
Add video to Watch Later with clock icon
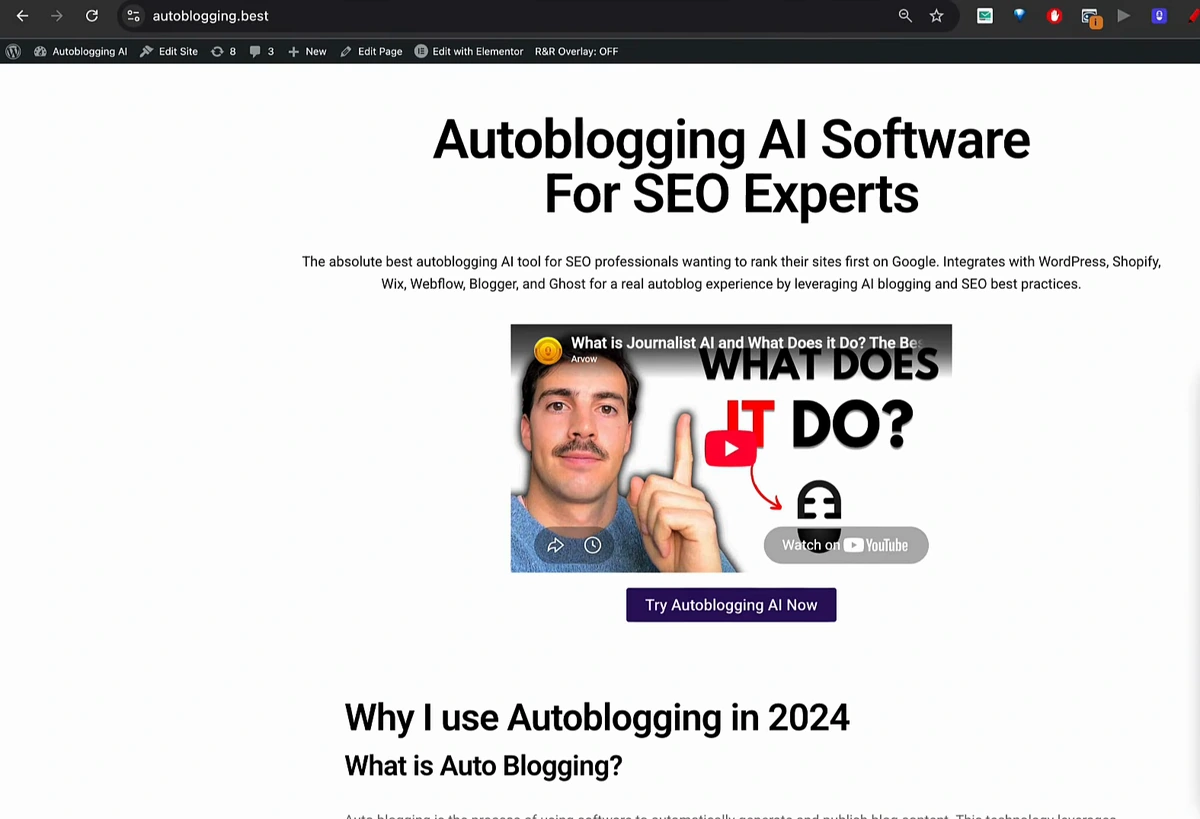point(593,545)
